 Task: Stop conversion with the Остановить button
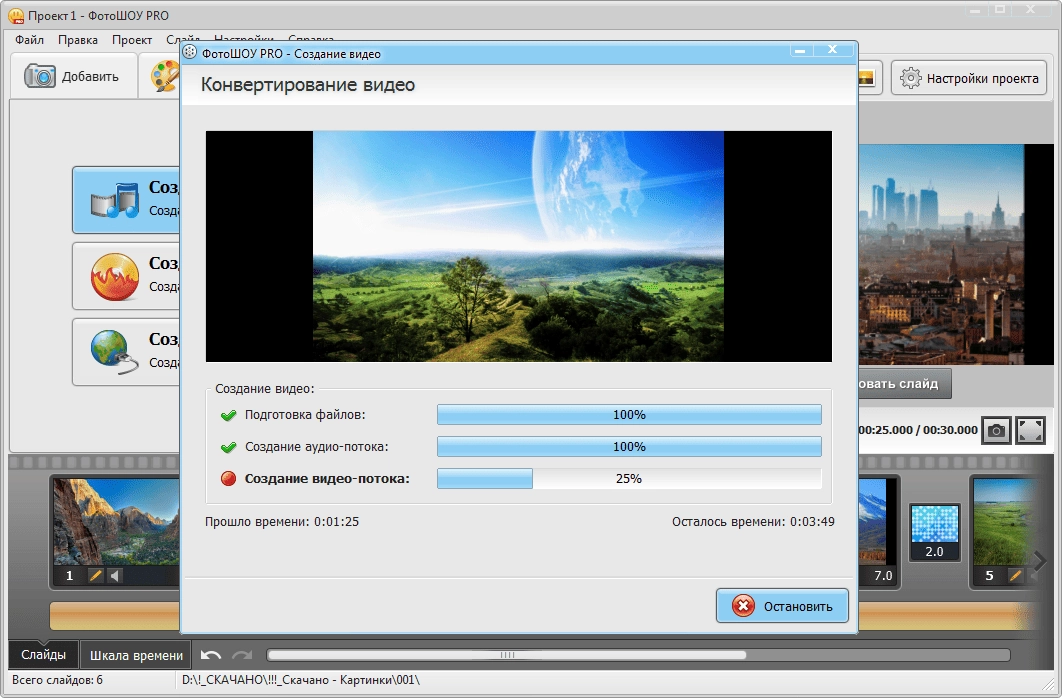click(782, 606)
